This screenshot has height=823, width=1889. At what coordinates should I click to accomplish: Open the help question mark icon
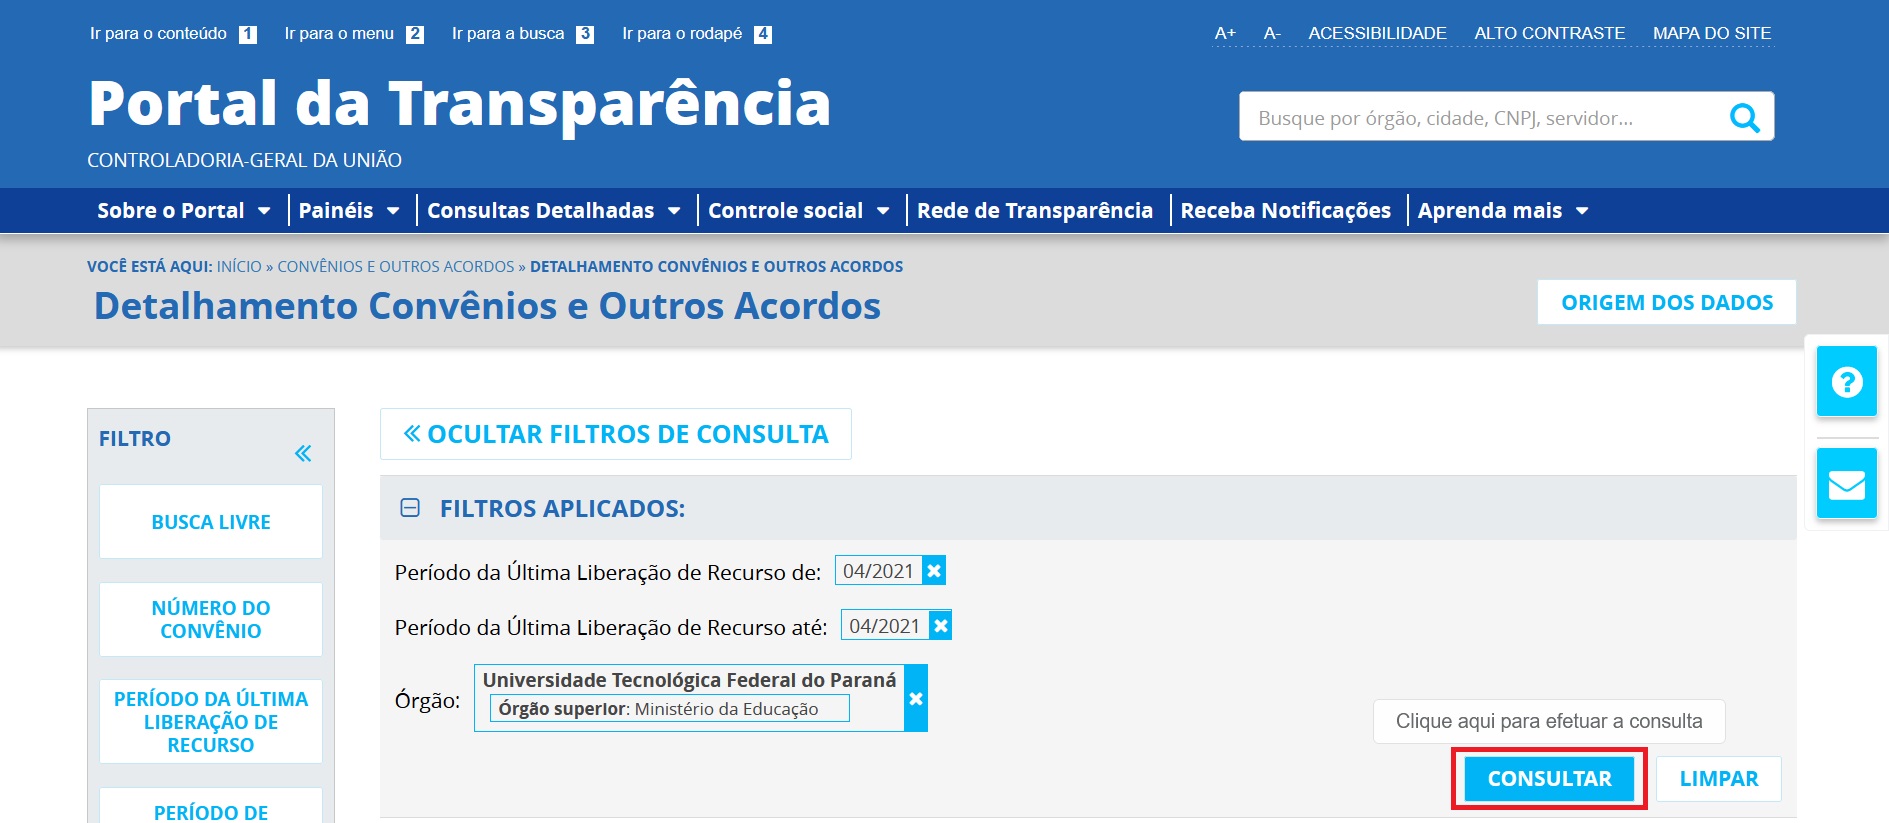pos(1846,381)
